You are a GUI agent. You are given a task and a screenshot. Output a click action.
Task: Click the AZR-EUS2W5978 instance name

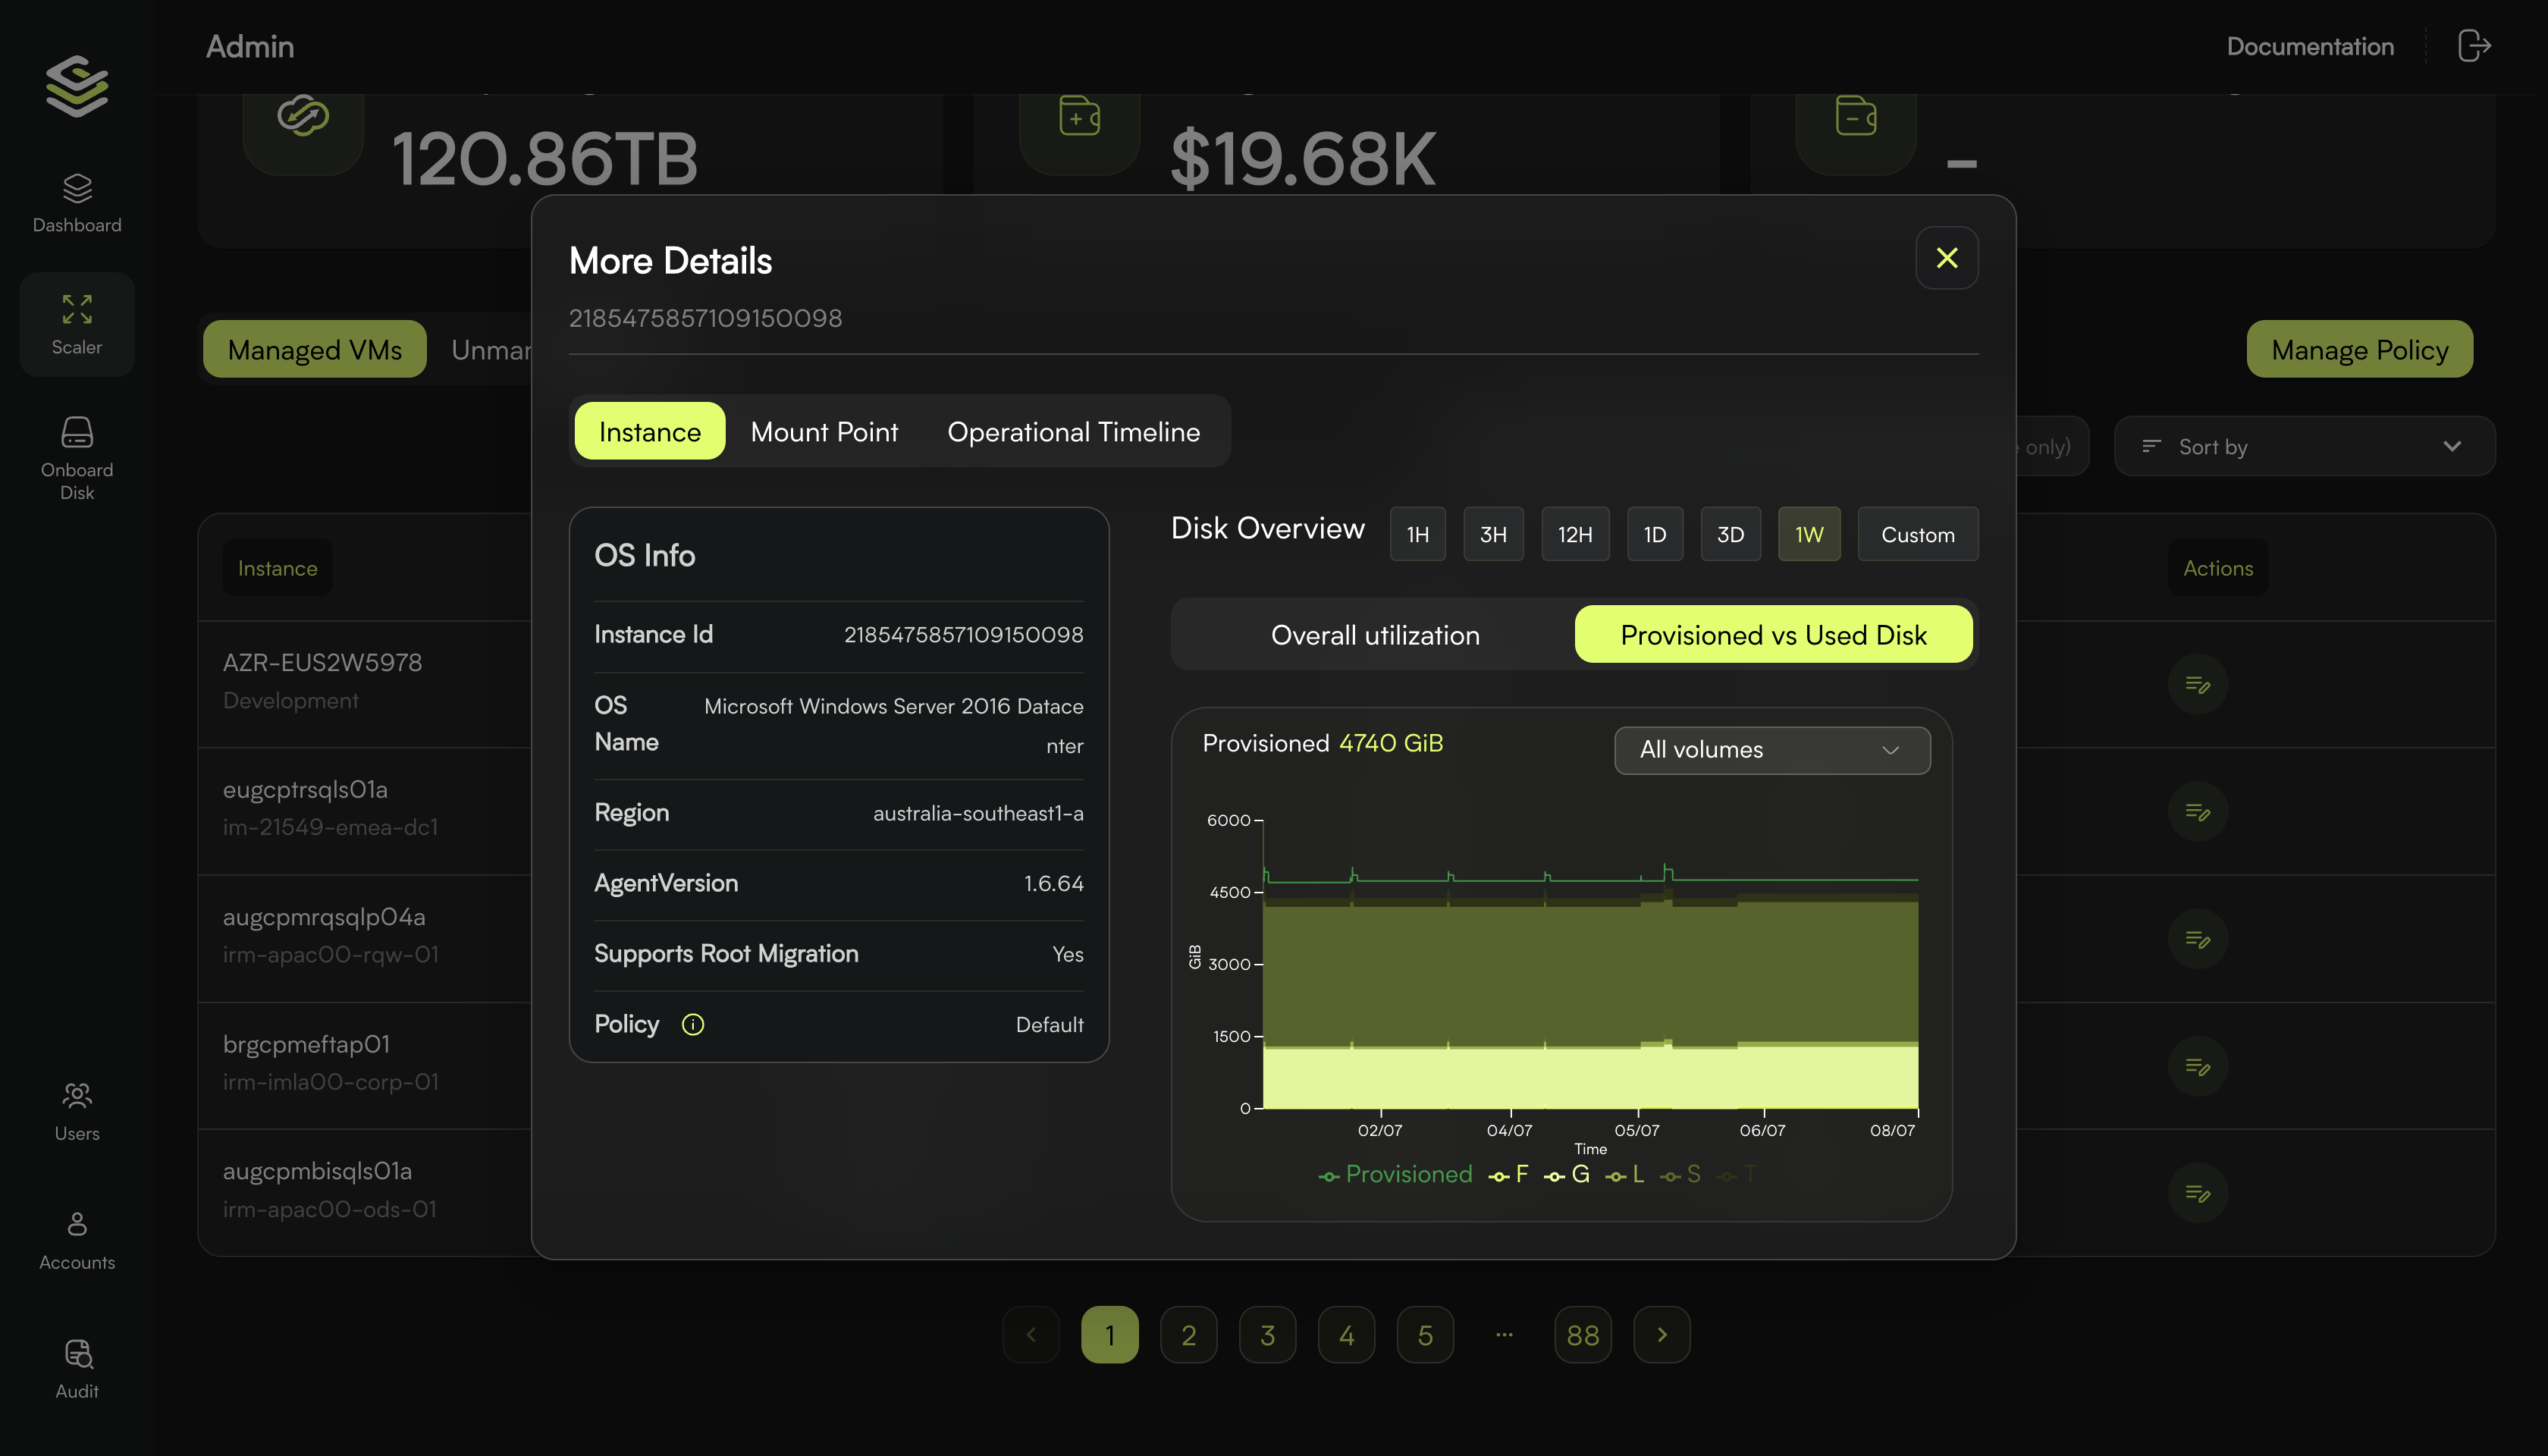pos(322,662)
